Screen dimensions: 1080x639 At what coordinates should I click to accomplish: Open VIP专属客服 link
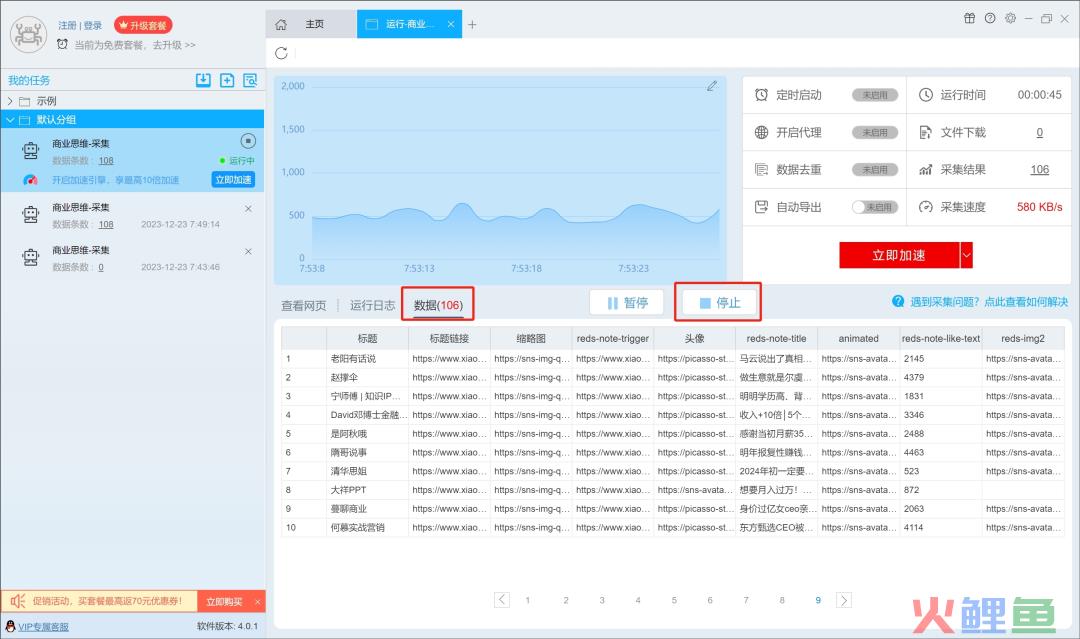[x=43, y=627]
